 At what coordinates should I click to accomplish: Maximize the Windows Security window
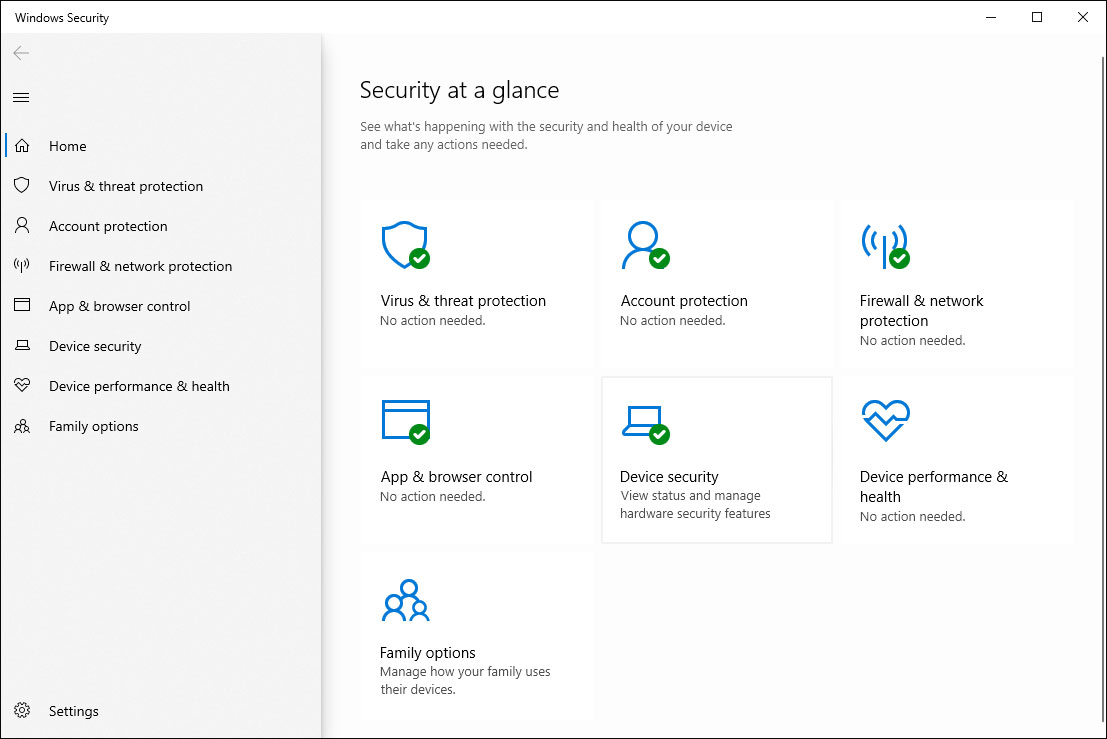click(1037, 17)
